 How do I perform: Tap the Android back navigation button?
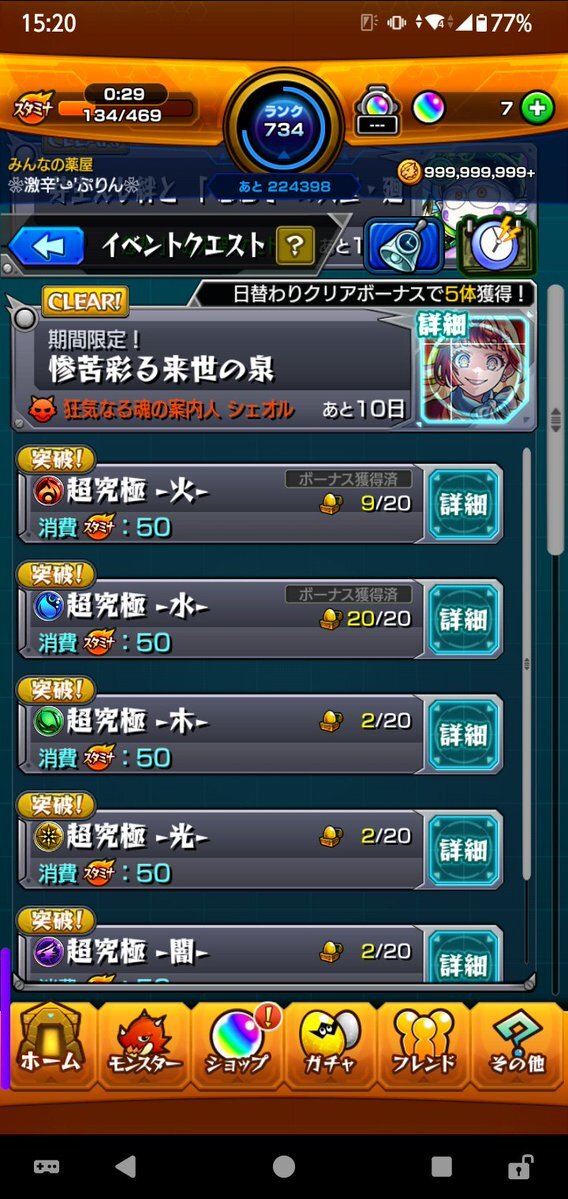pyautogui.click(x=125, y=1166)
